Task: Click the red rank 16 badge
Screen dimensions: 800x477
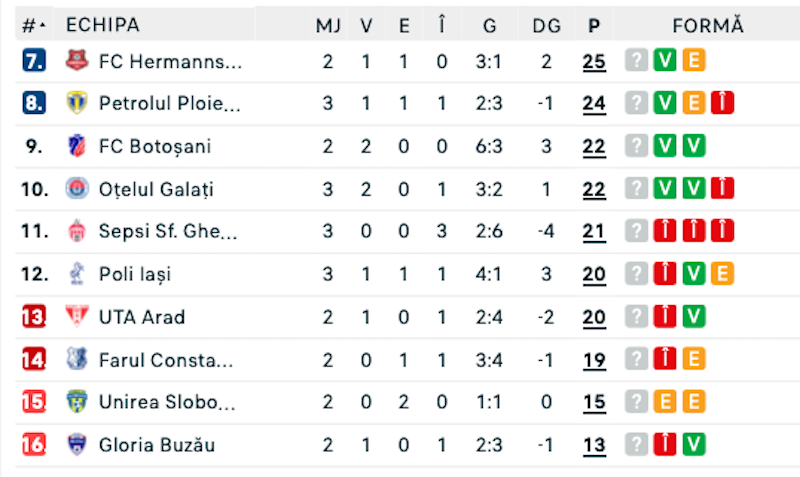Action: [34, 444]
